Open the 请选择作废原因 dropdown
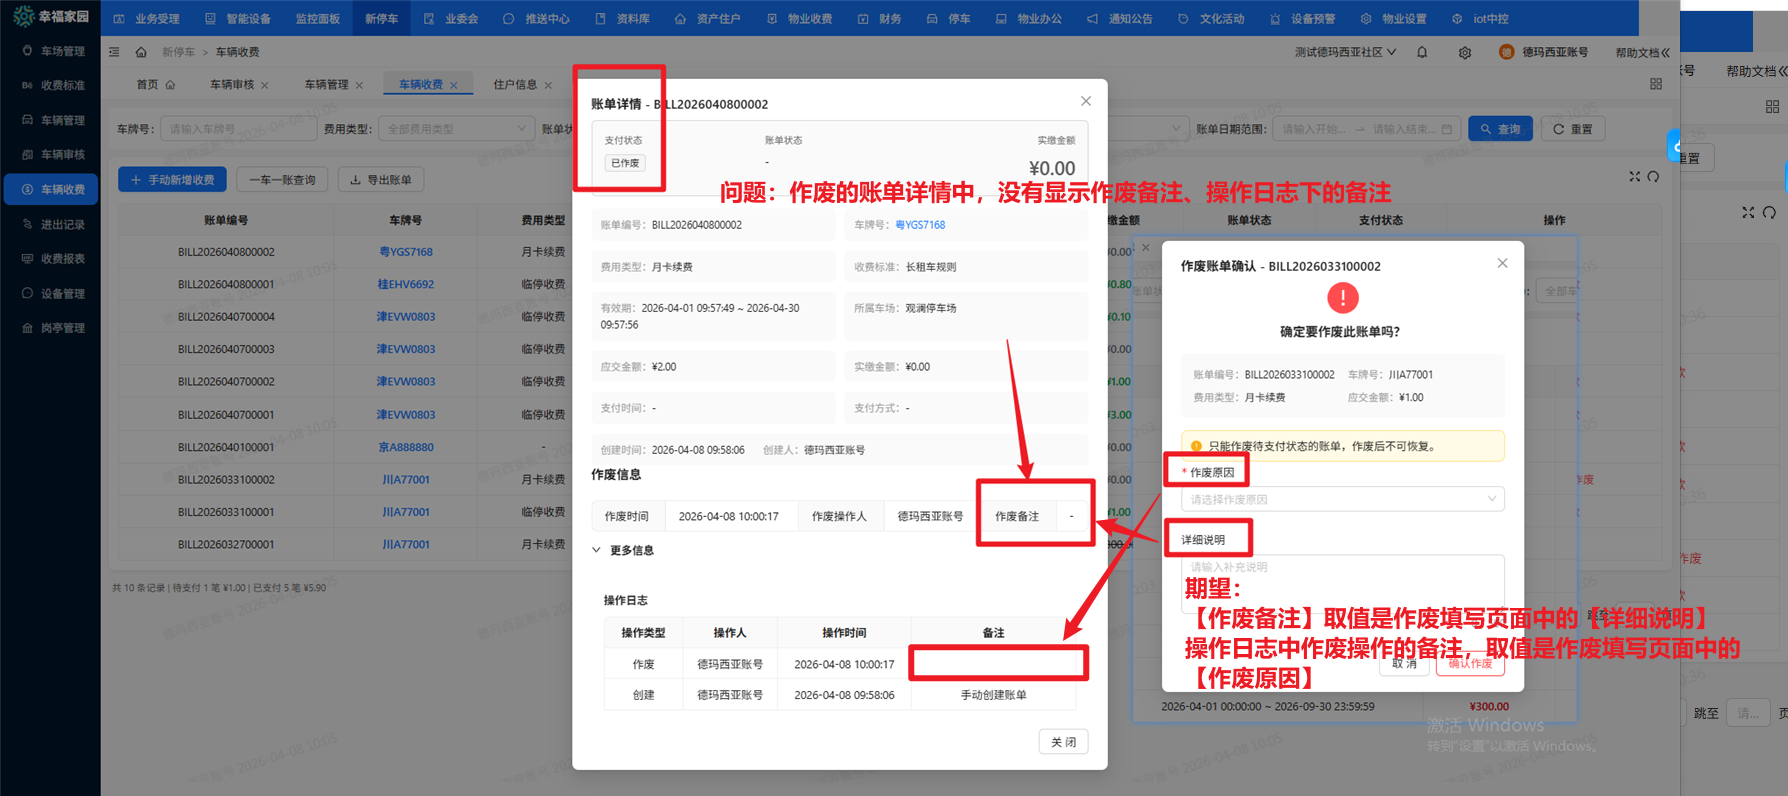 [1343, 499]
